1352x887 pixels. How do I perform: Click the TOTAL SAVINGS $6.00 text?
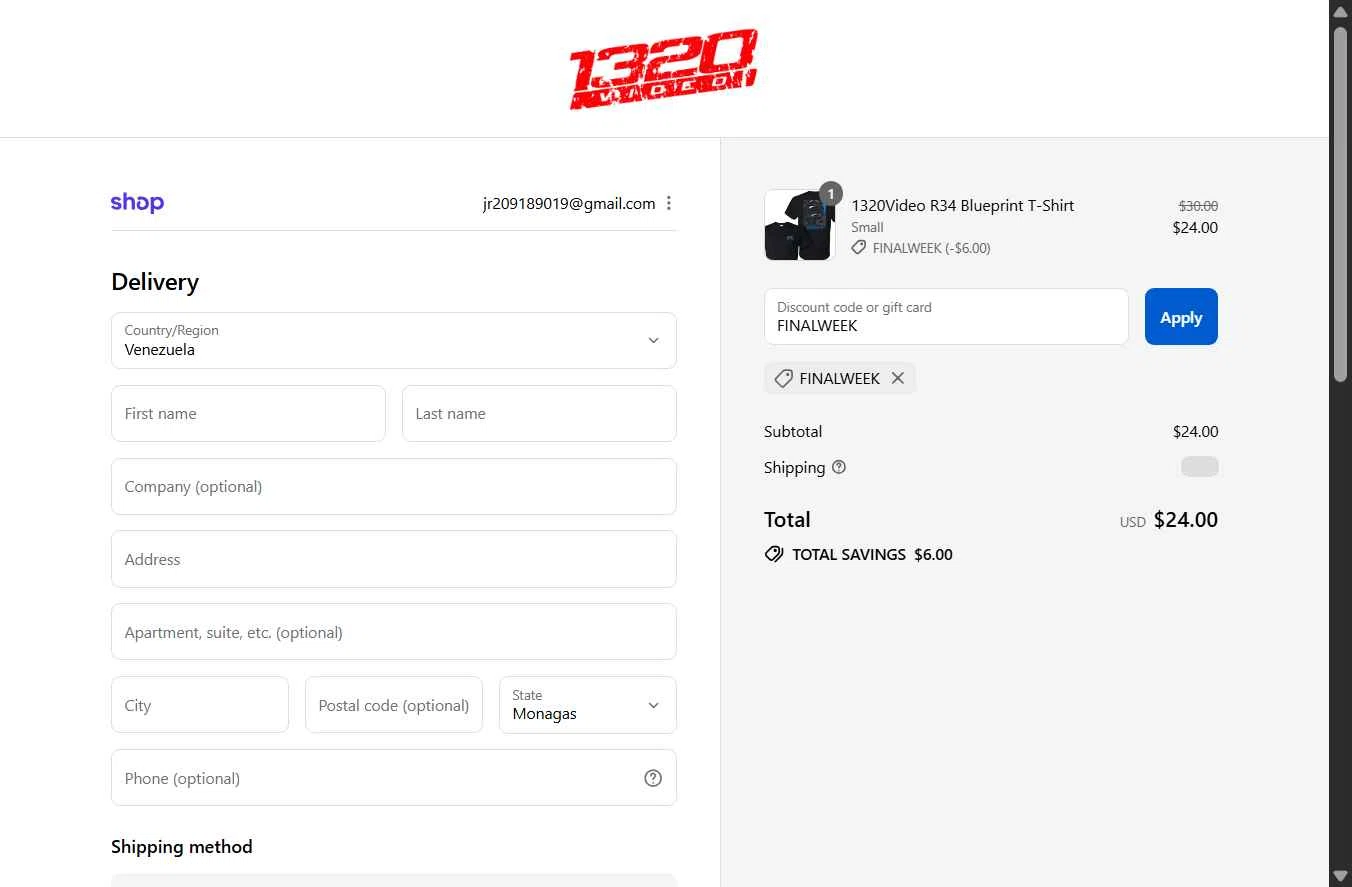coord(872,554)
